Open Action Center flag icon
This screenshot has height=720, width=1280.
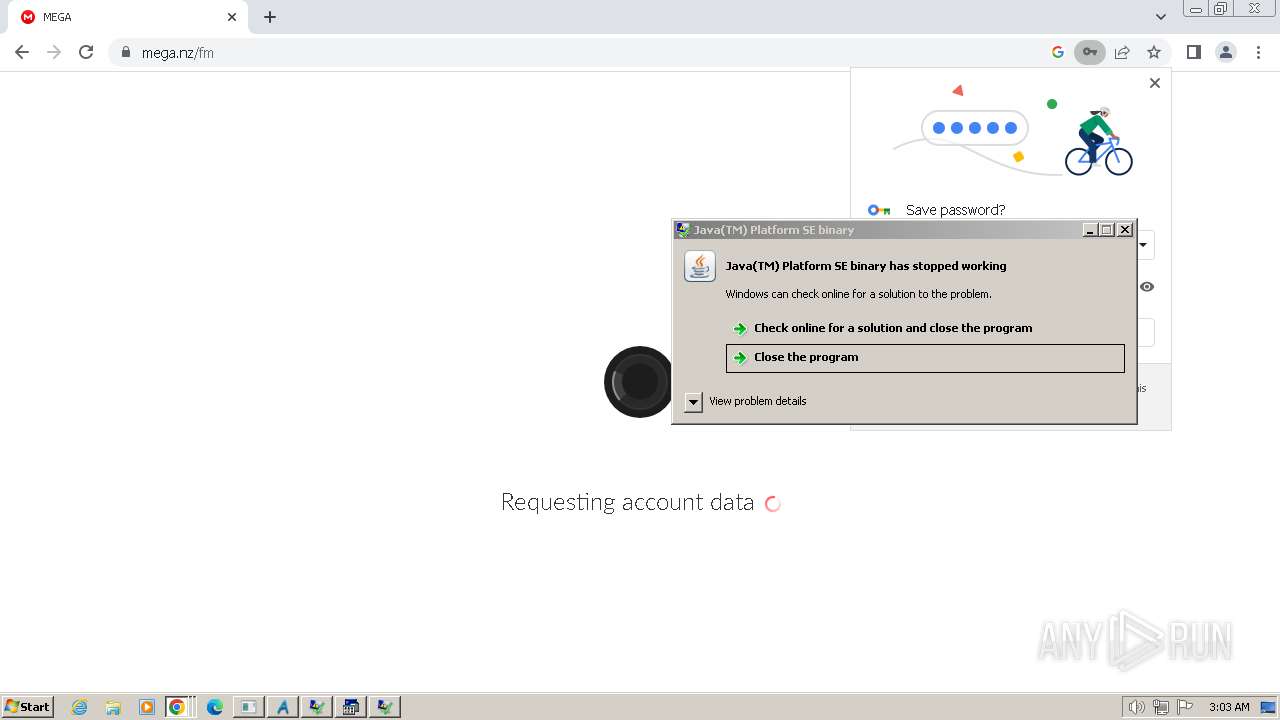click(1185, 707)
